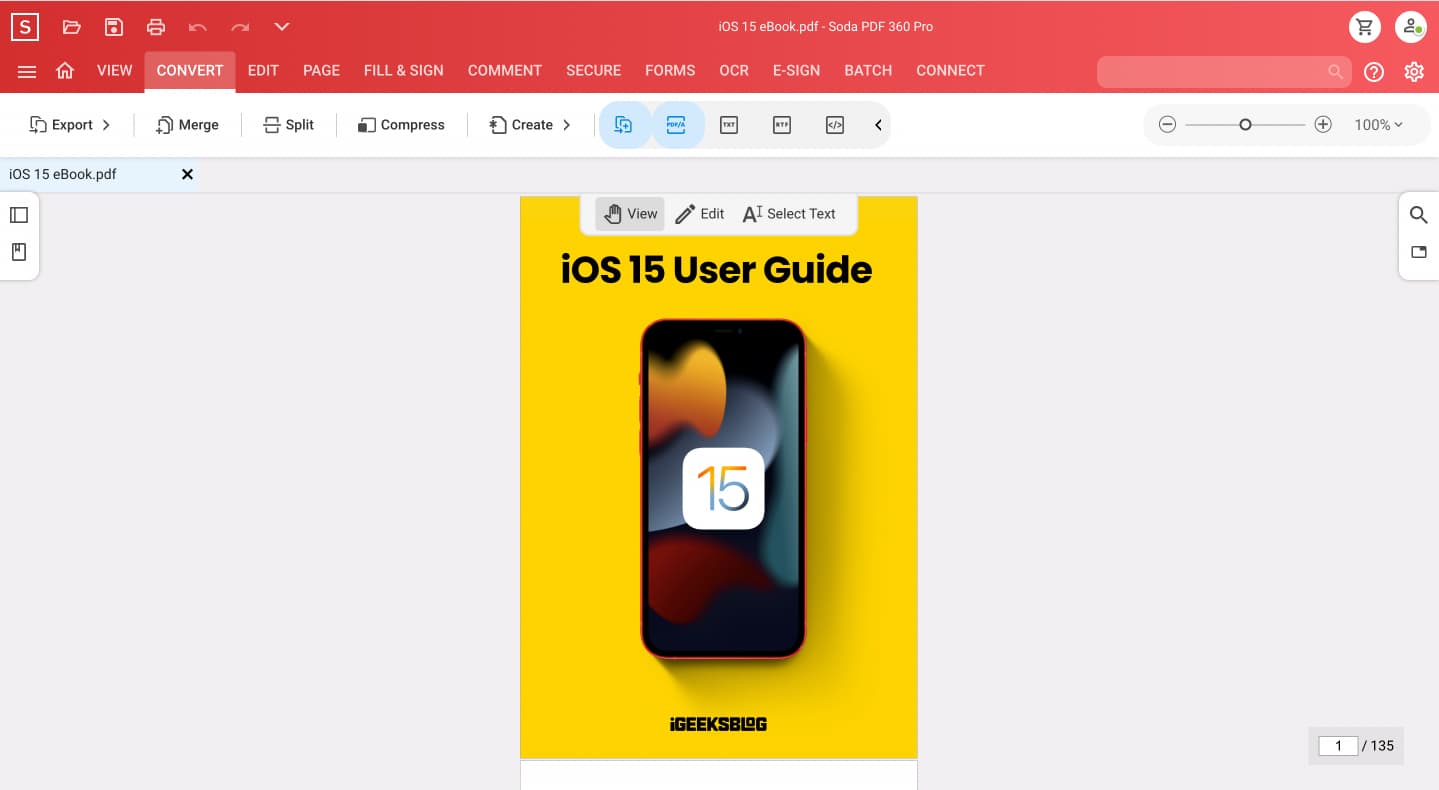1439x790 pixels.
Task: Open the search panel on the right
Action: point(1418,215)
